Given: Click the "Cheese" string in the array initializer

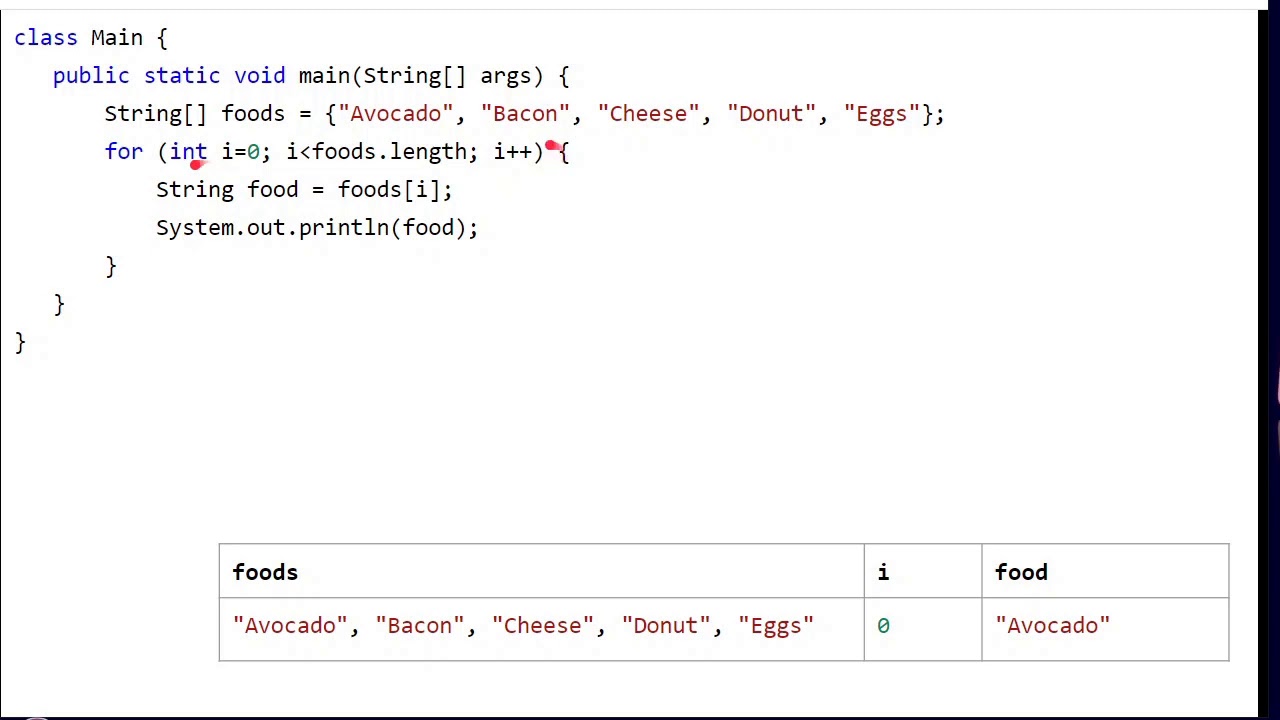Looking at the screenshot, I should point(648,114).
